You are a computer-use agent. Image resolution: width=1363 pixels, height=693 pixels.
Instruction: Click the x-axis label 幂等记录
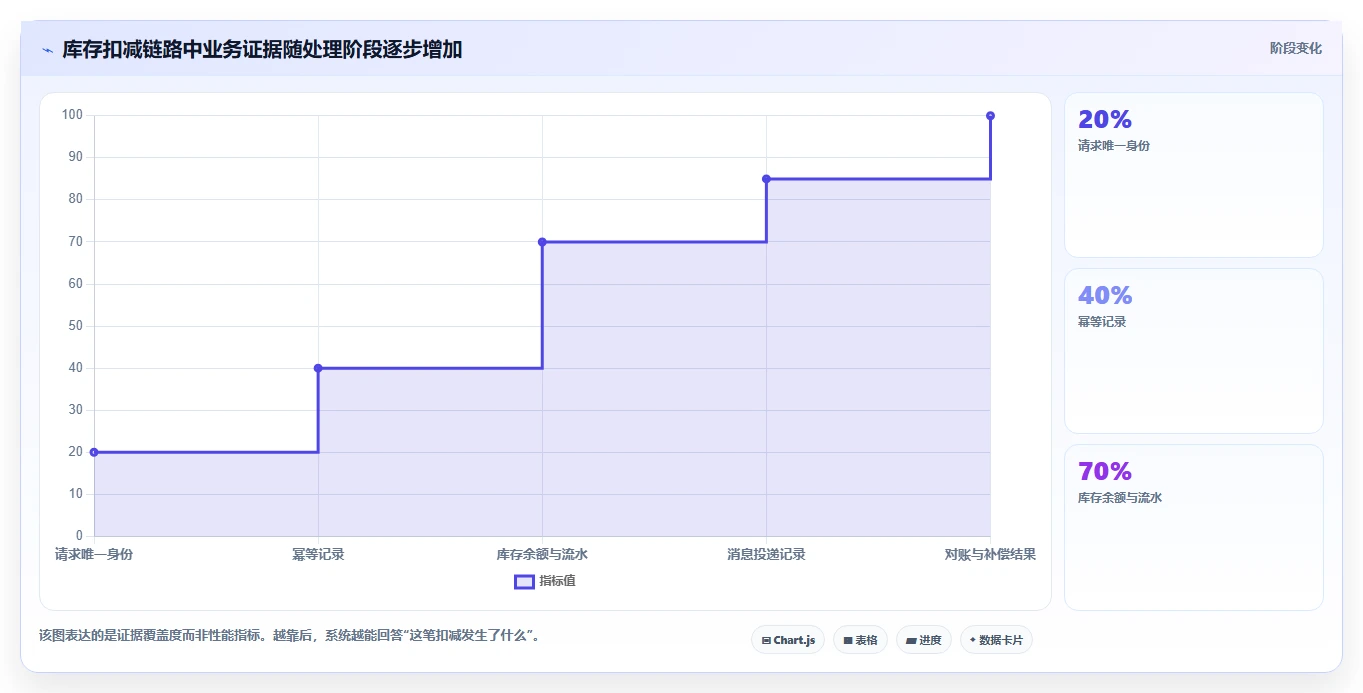click(x=318, y=554)
